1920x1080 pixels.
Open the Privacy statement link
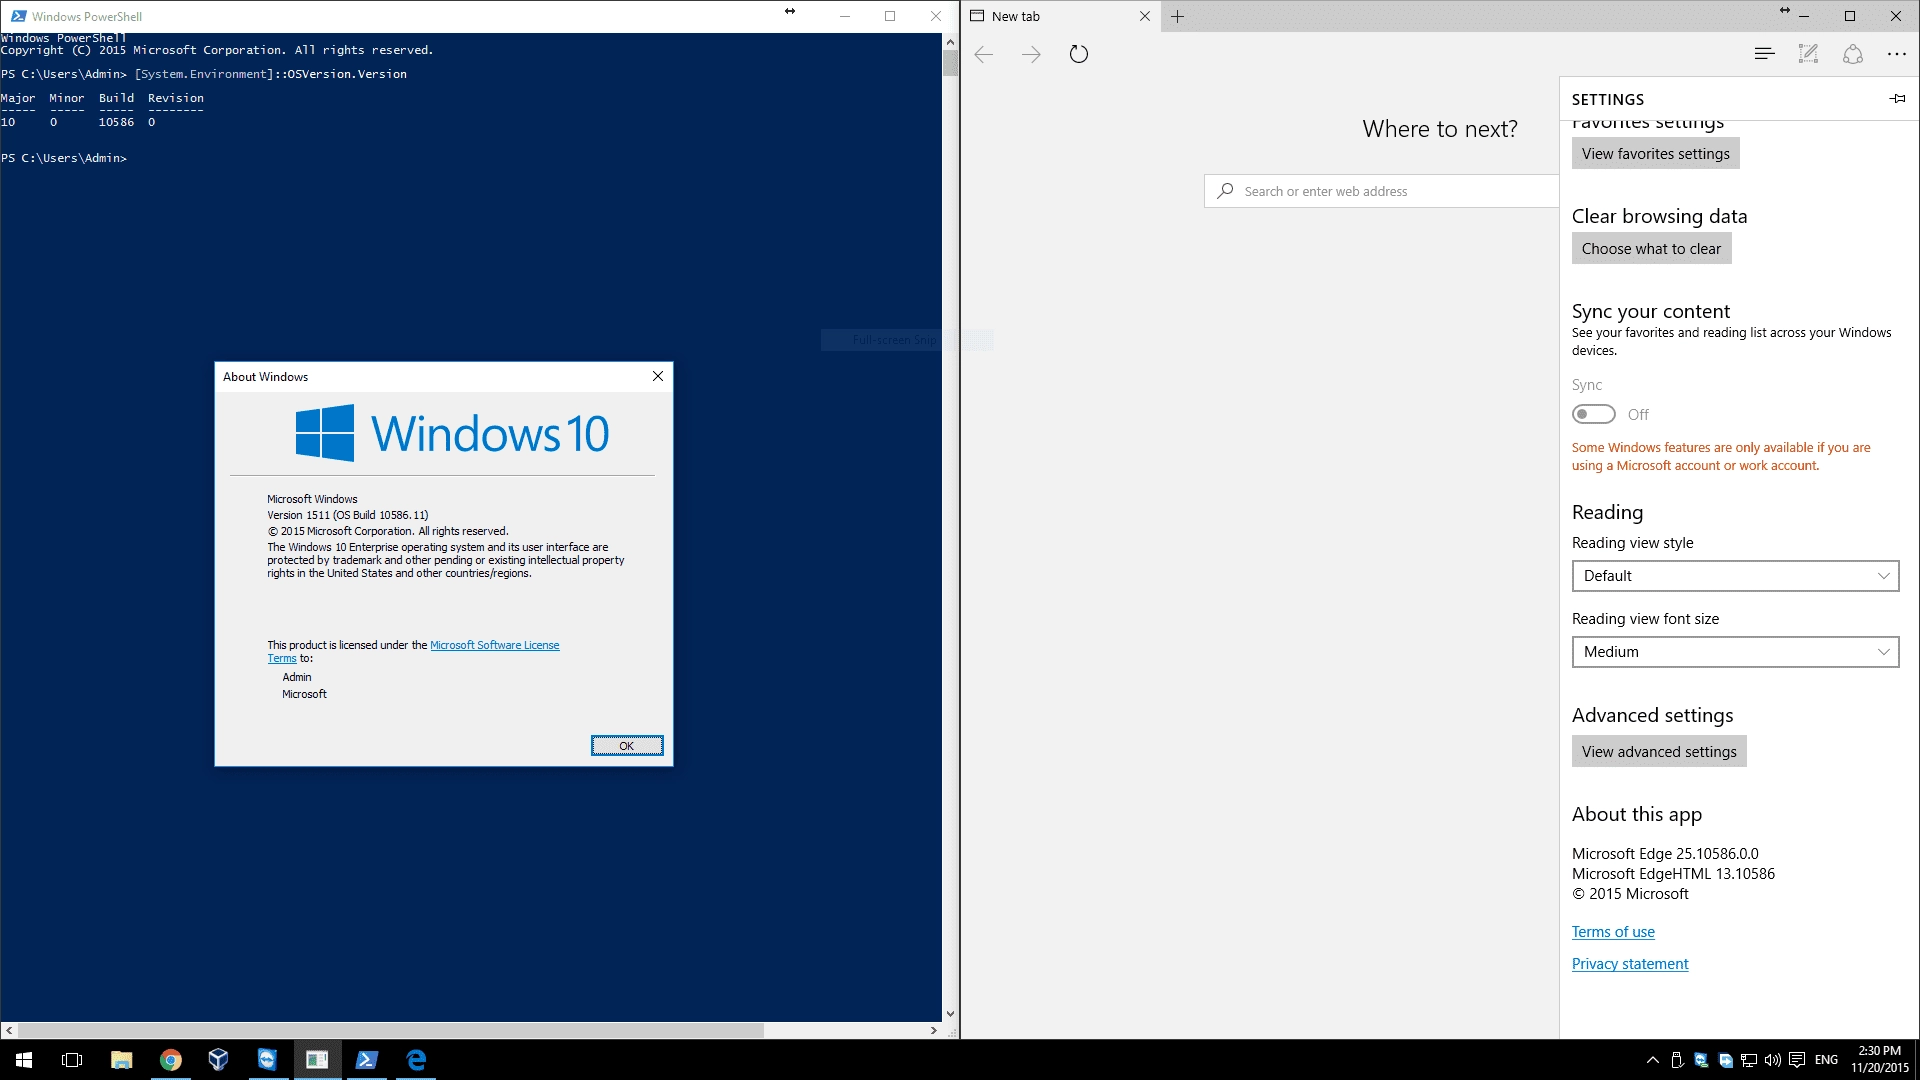(x=1630, y=964)
